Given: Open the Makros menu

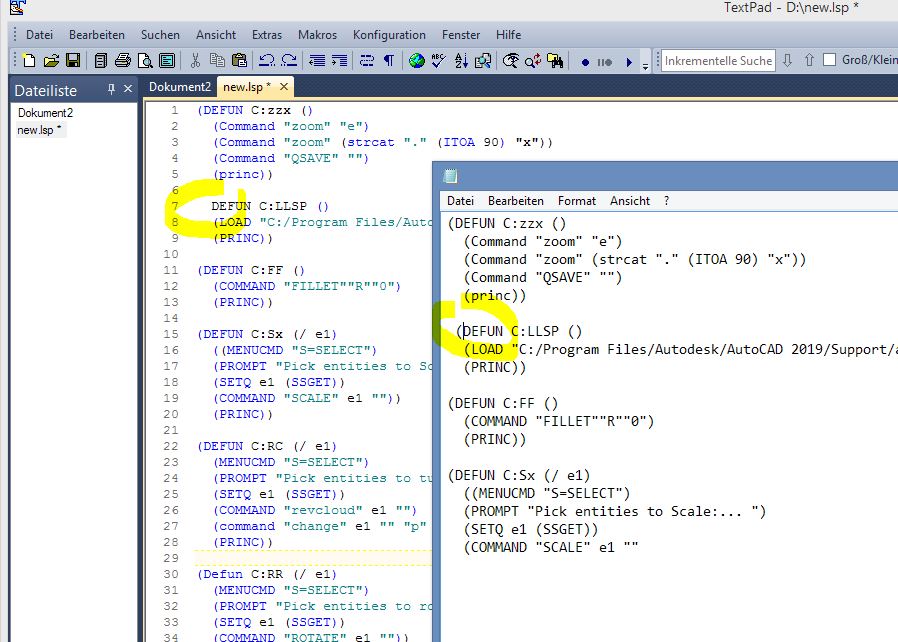Looking at the screenshot, I should (x=317, y=34).
